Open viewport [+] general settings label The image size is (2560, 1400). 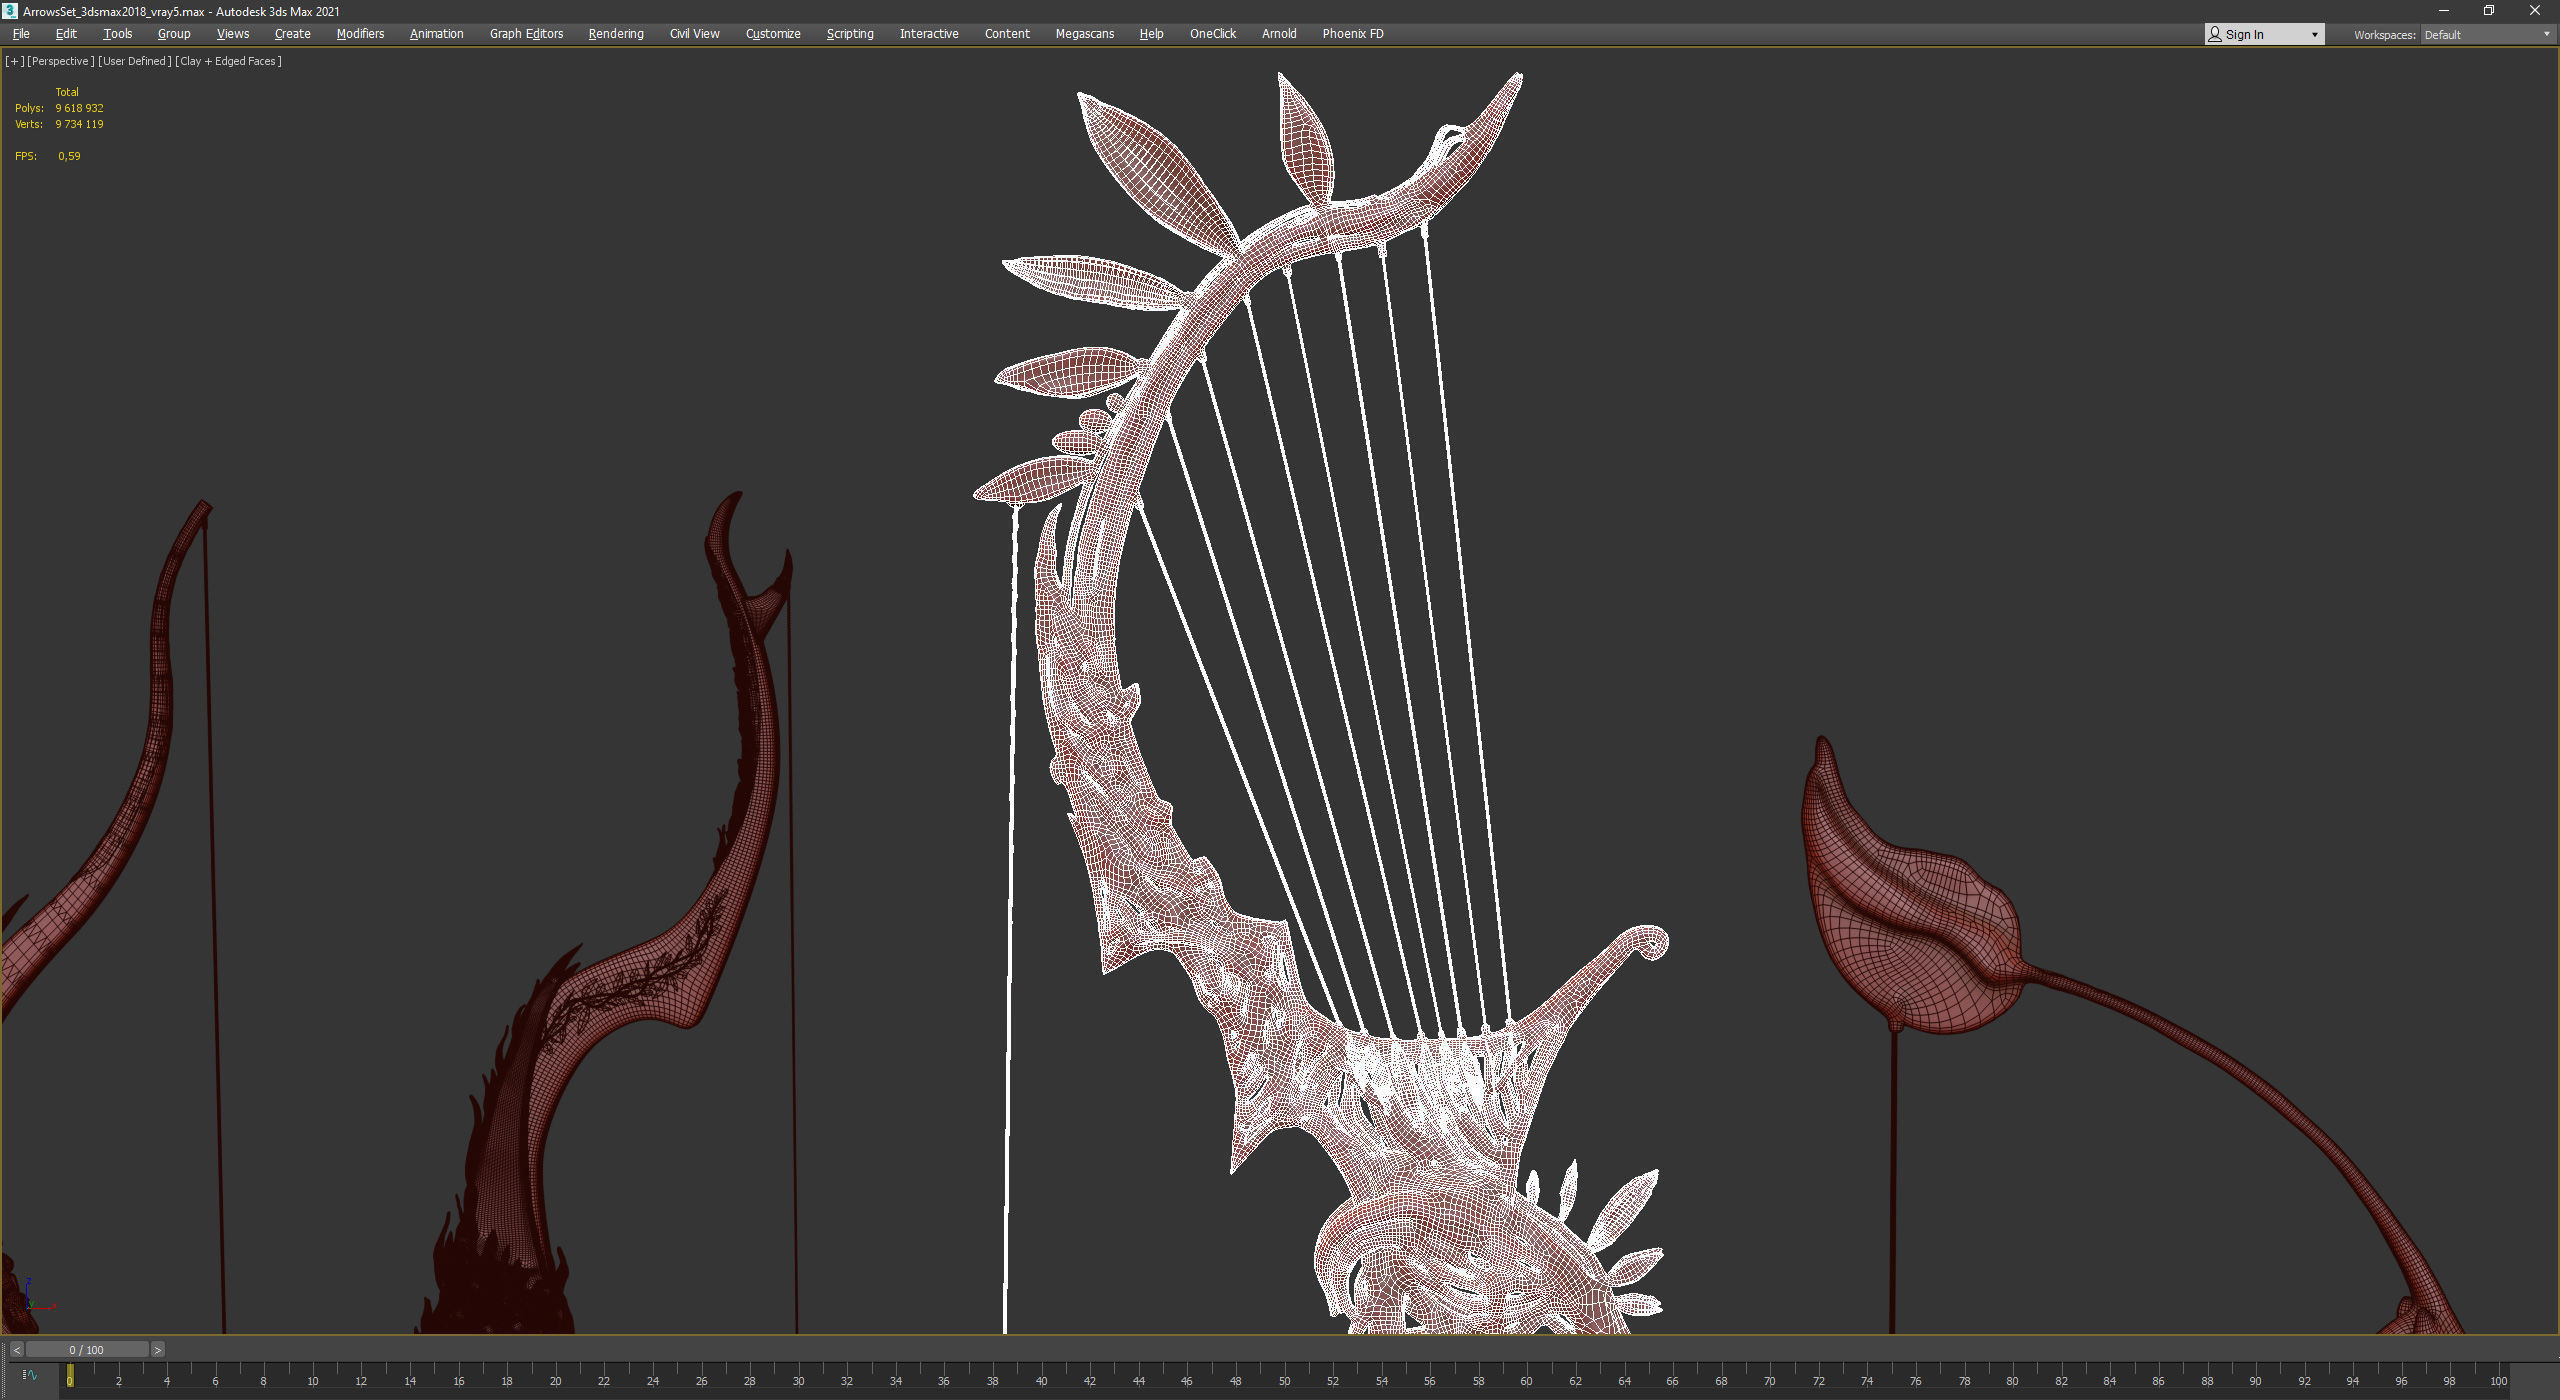[14, 61]
